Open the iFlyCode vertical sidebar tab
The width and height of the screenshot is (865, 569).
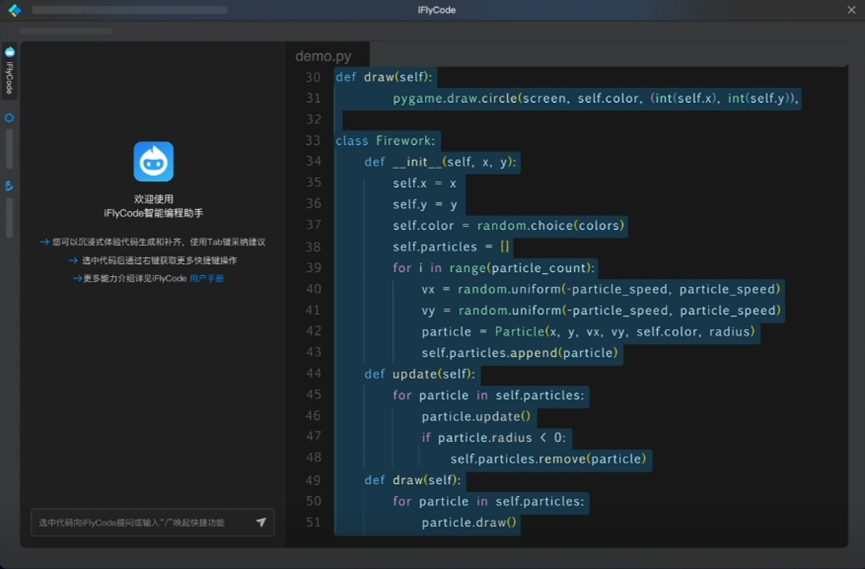point(10,71)
